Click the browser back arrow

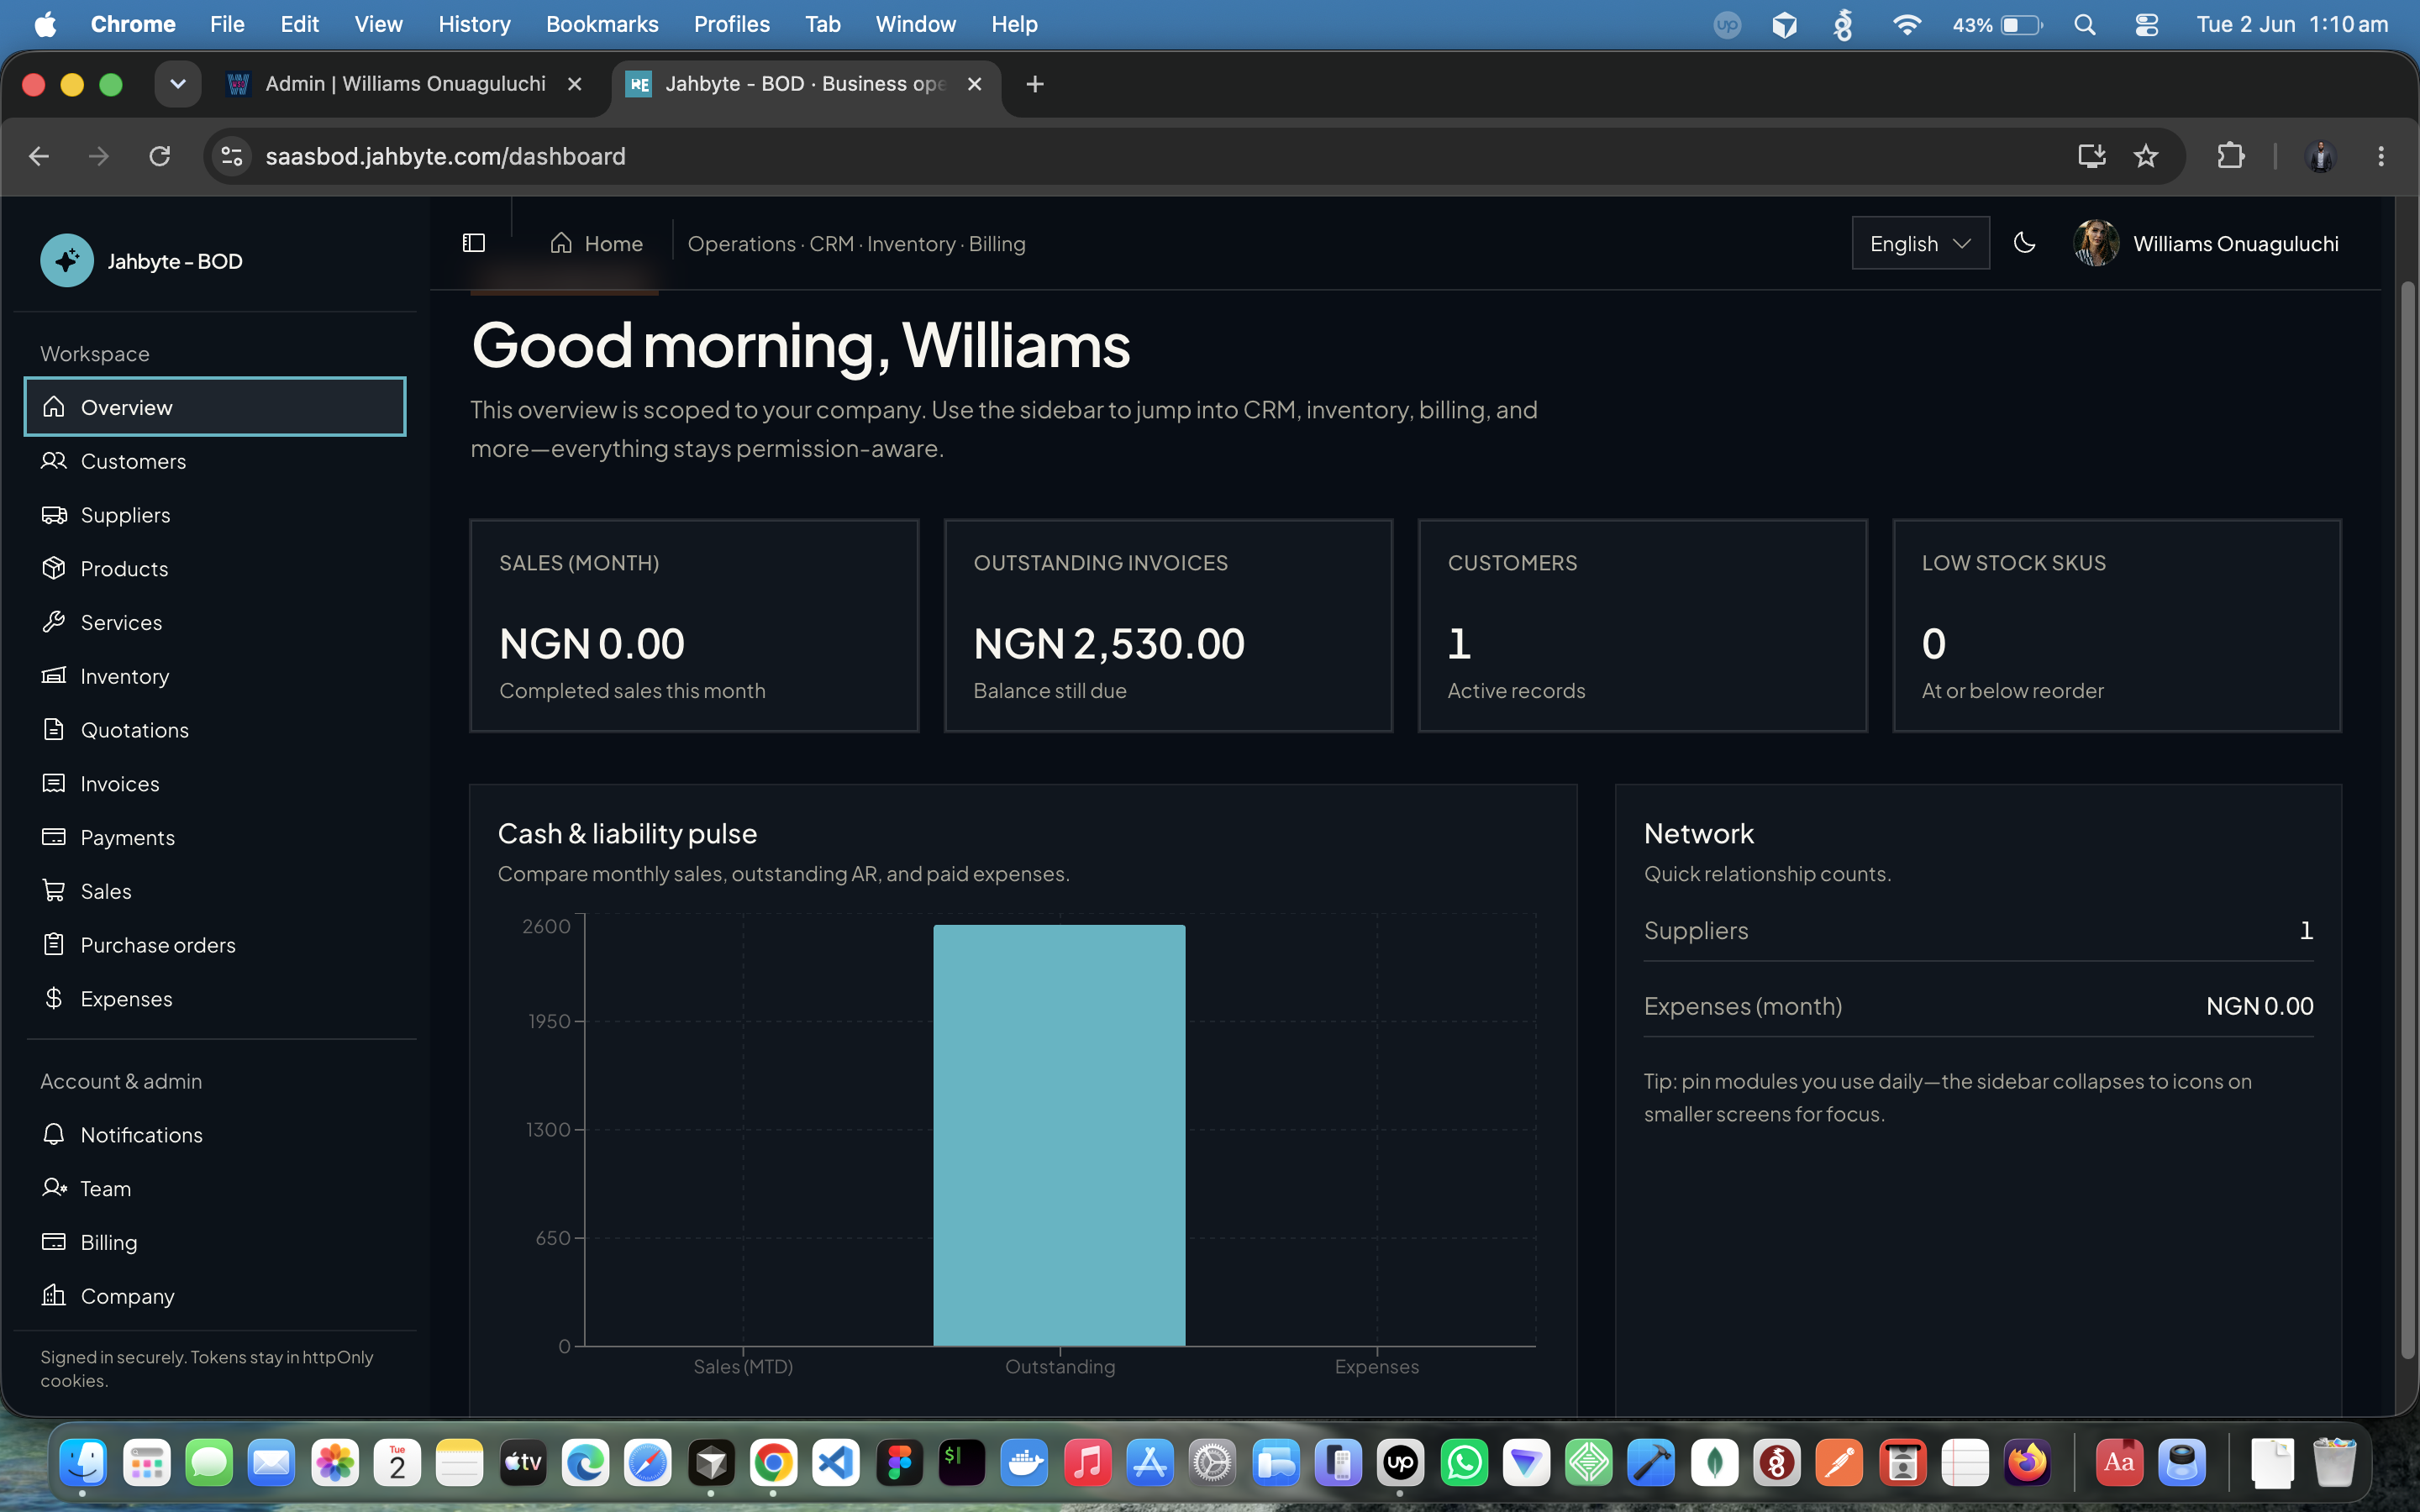39,156
